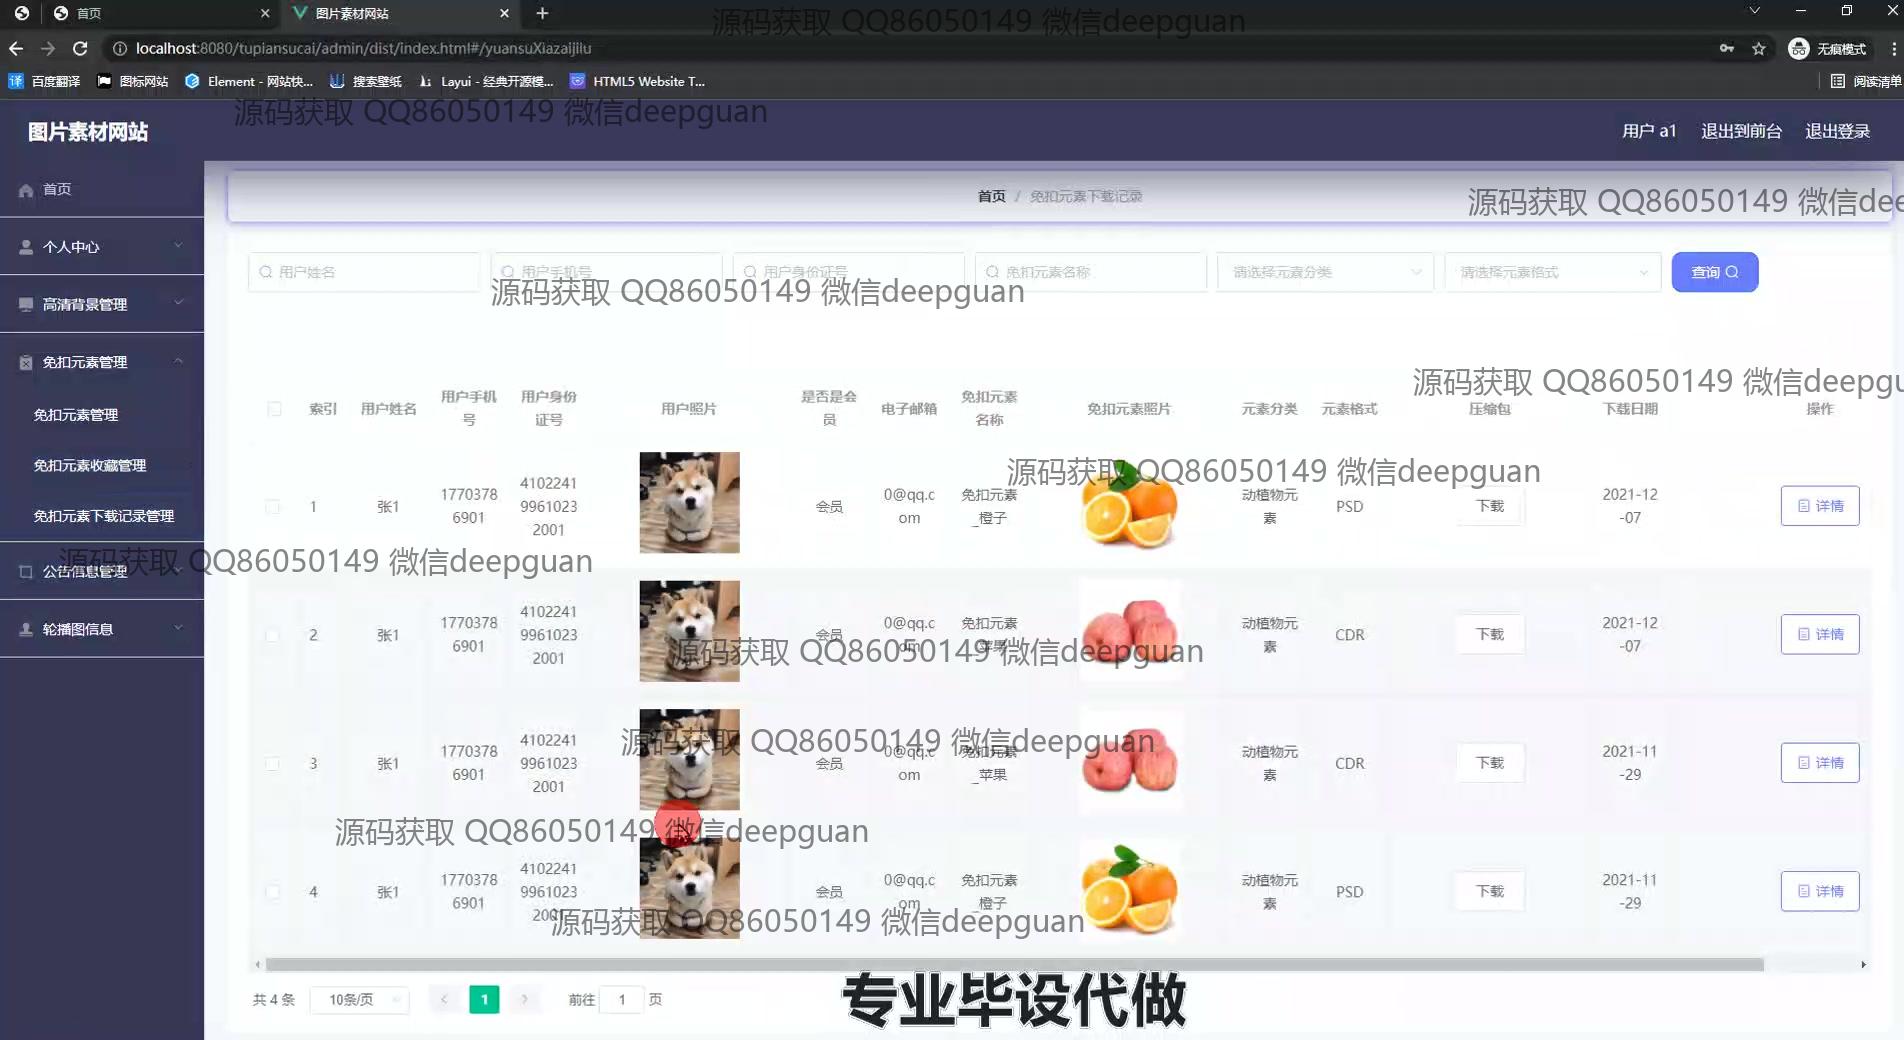Open the browser three-dot menu

[1893, 48]
